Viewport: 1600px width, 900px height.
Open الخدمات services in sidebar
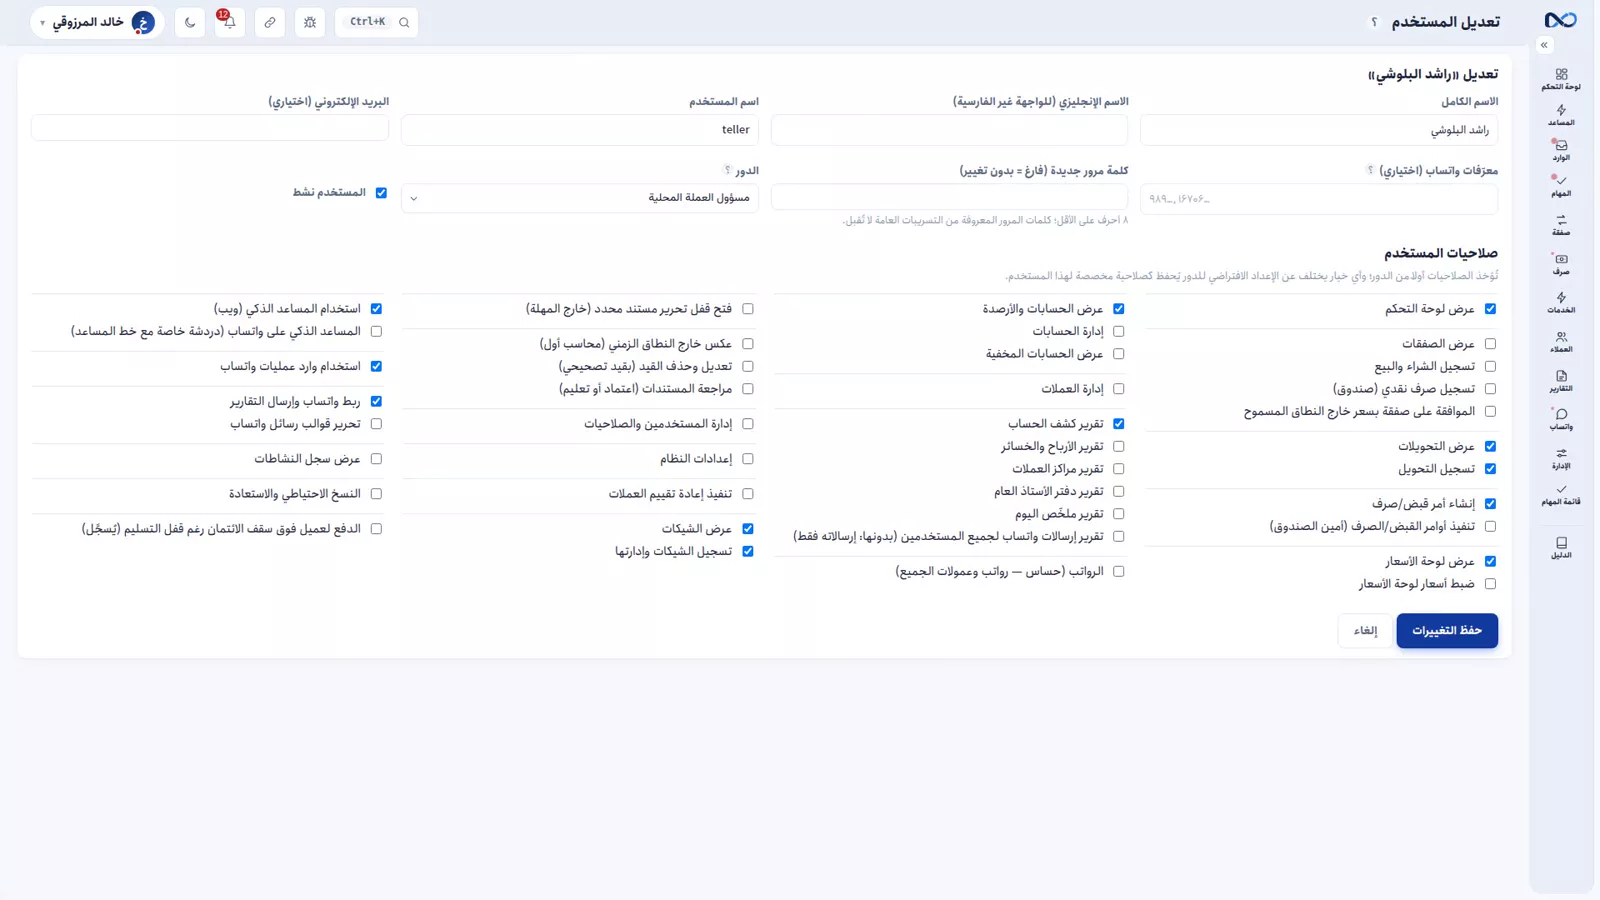click(1561, 302)
